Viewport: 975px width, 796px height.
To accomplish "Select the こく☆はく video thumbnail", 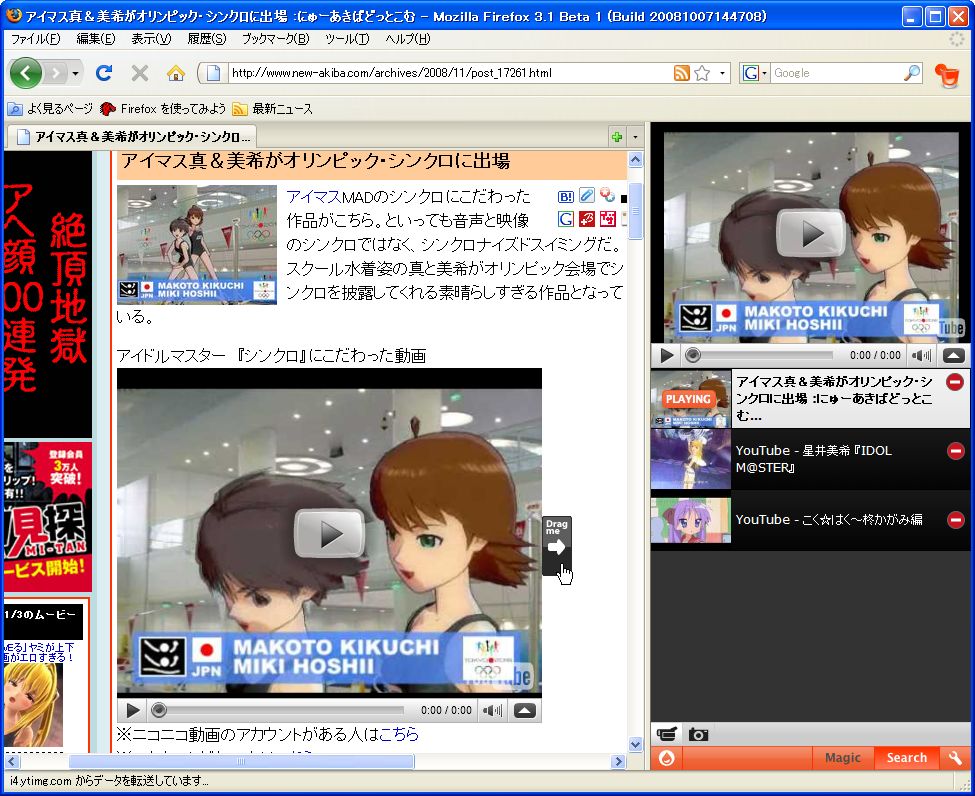I will click(x=691, y=520).
